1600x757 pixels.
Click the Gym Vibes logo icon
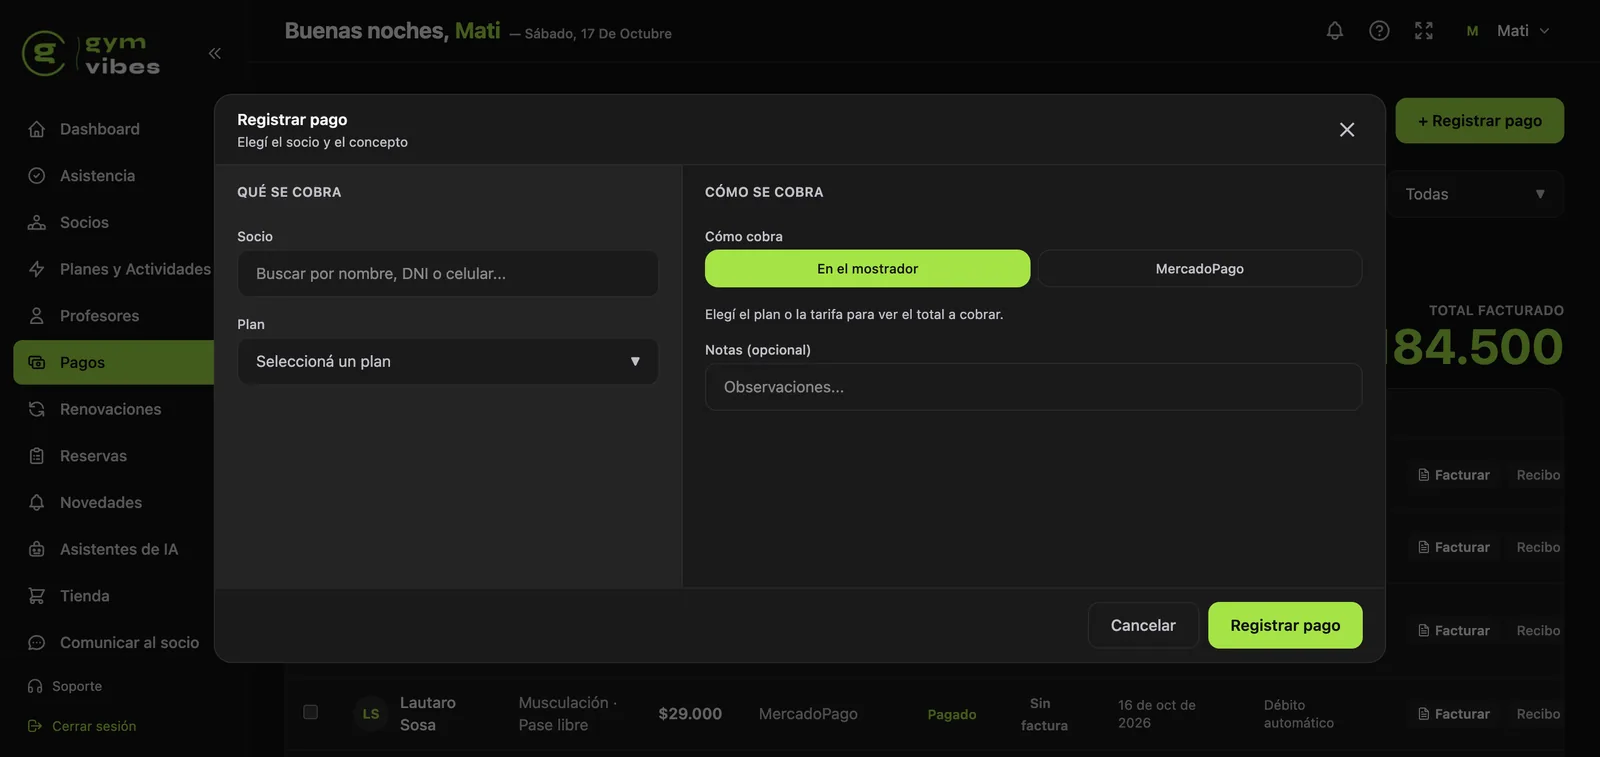[x=44, y=53]
